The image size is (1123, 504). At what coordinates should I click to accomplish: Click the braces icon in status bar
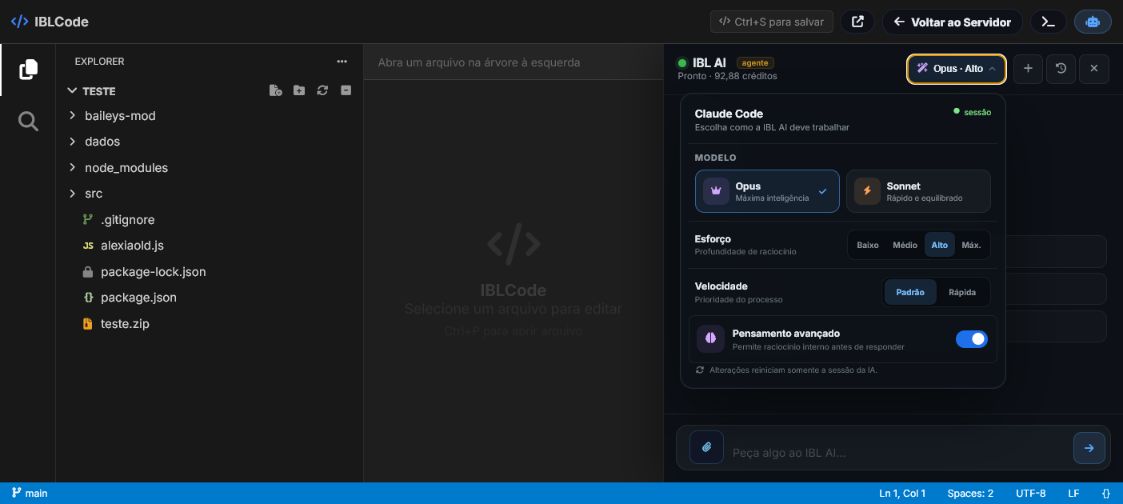point(1106,493)
